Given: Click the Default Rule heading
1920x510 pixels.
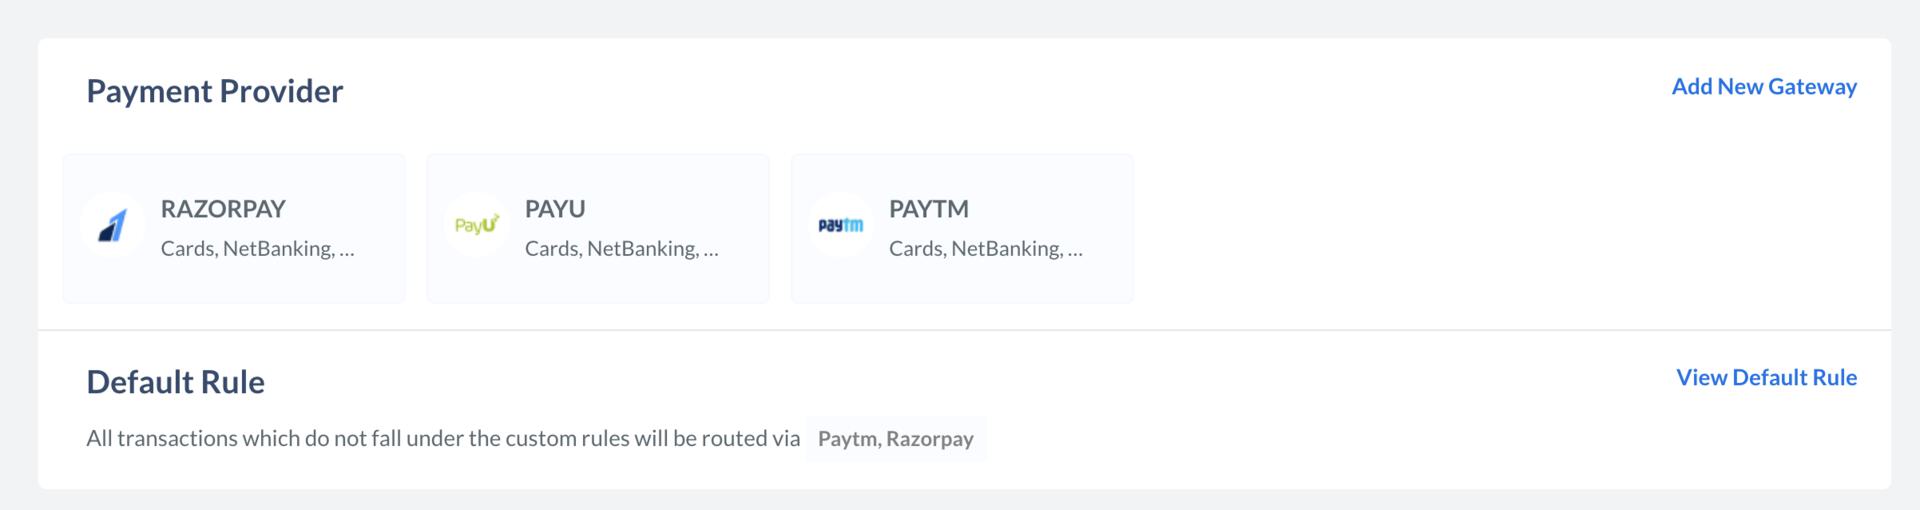Looking at the screenshot, I should pyautogui.click(x=176, y=382).
